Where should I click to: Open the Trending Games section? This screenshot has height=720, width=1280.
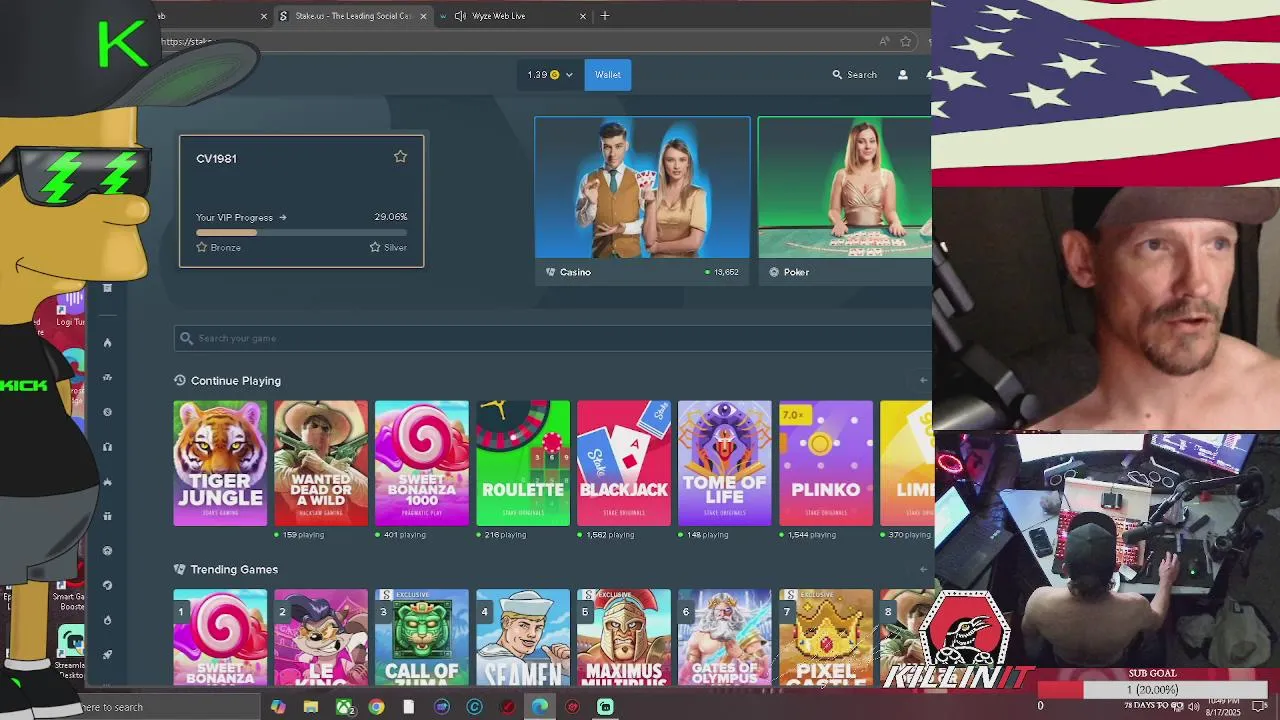click(234, 569)
